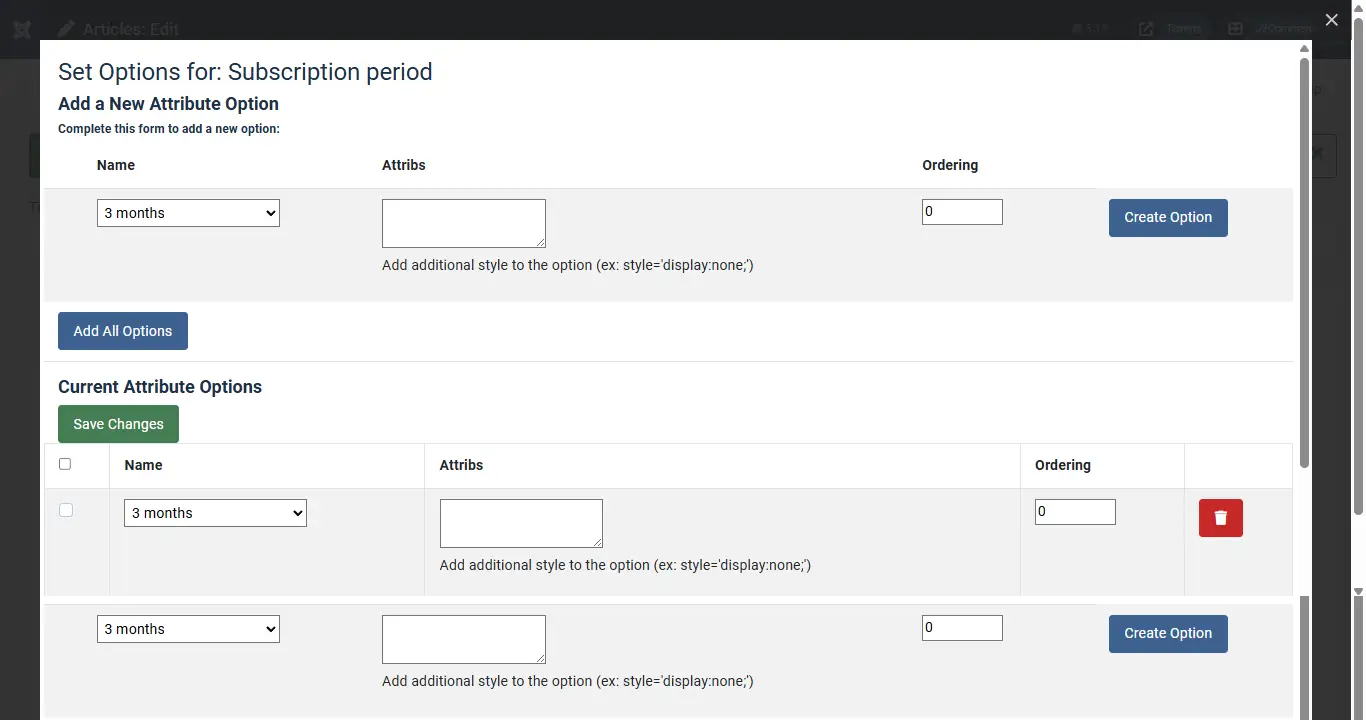The width and height of the screenshot is (1366, 720).
Task: Click the top Create Option button
Action: click(1168, 217)
